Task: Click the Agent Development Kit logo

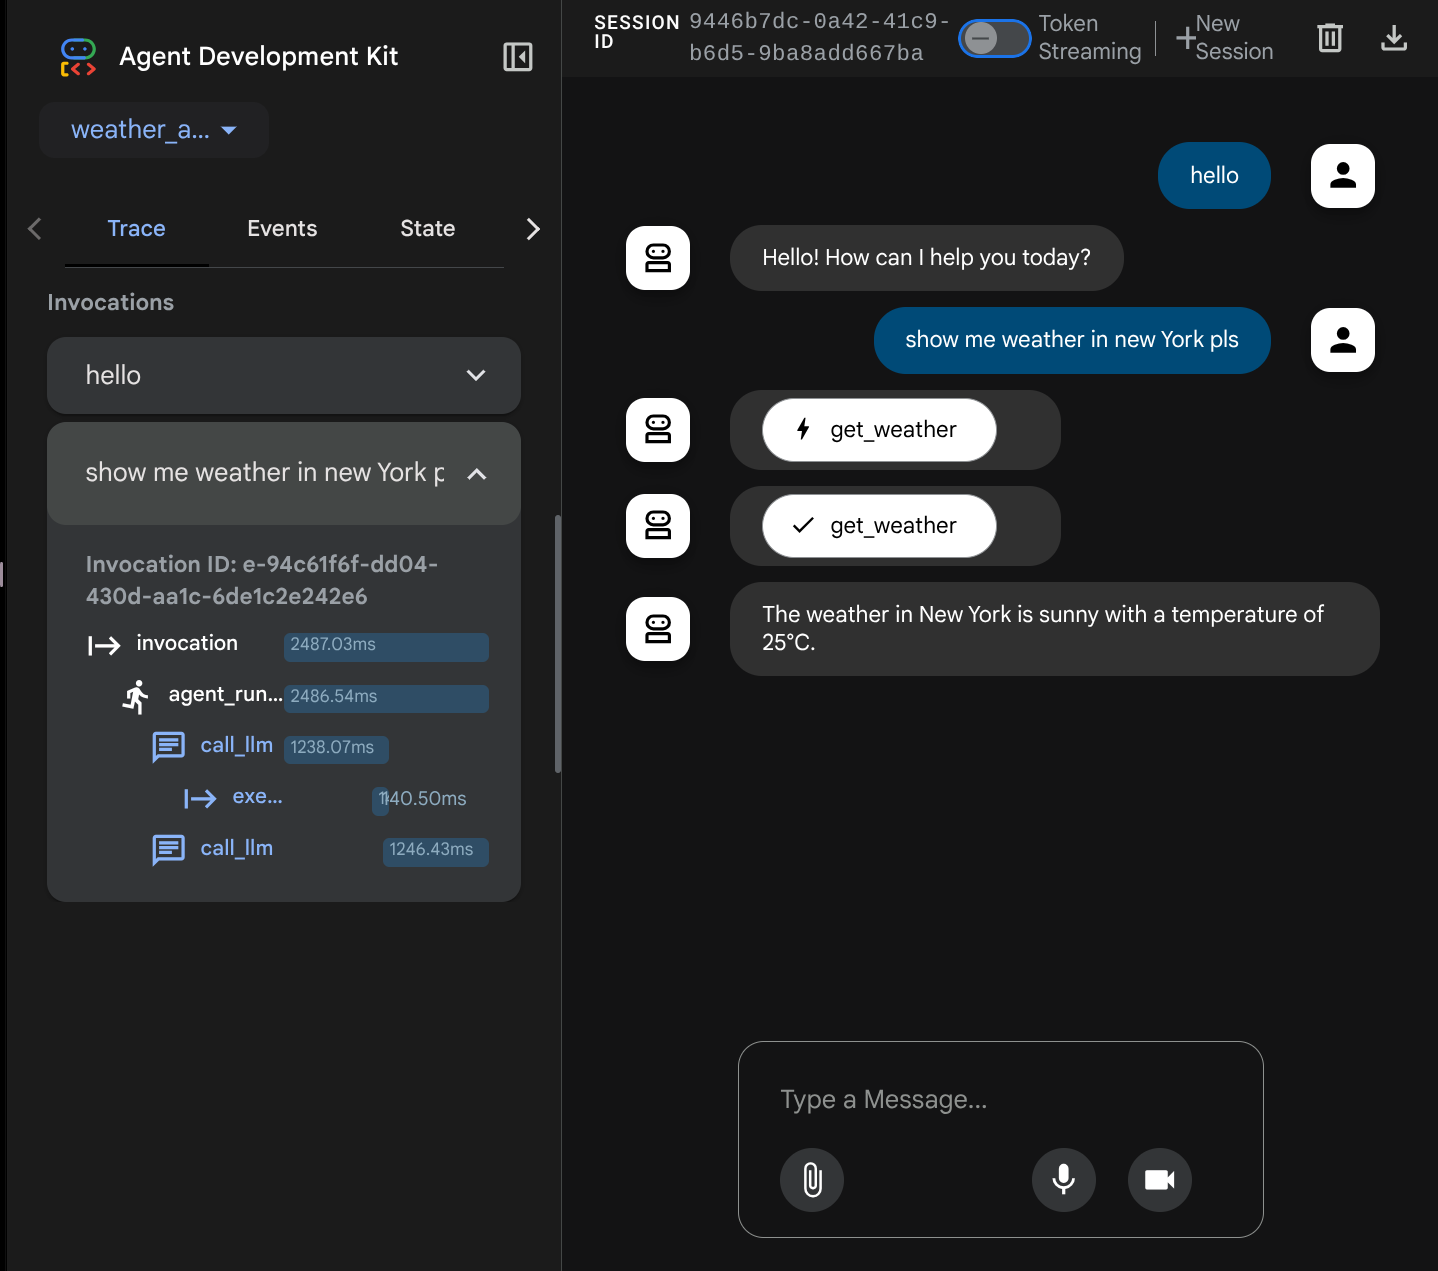Action: [x=78, y=57]
